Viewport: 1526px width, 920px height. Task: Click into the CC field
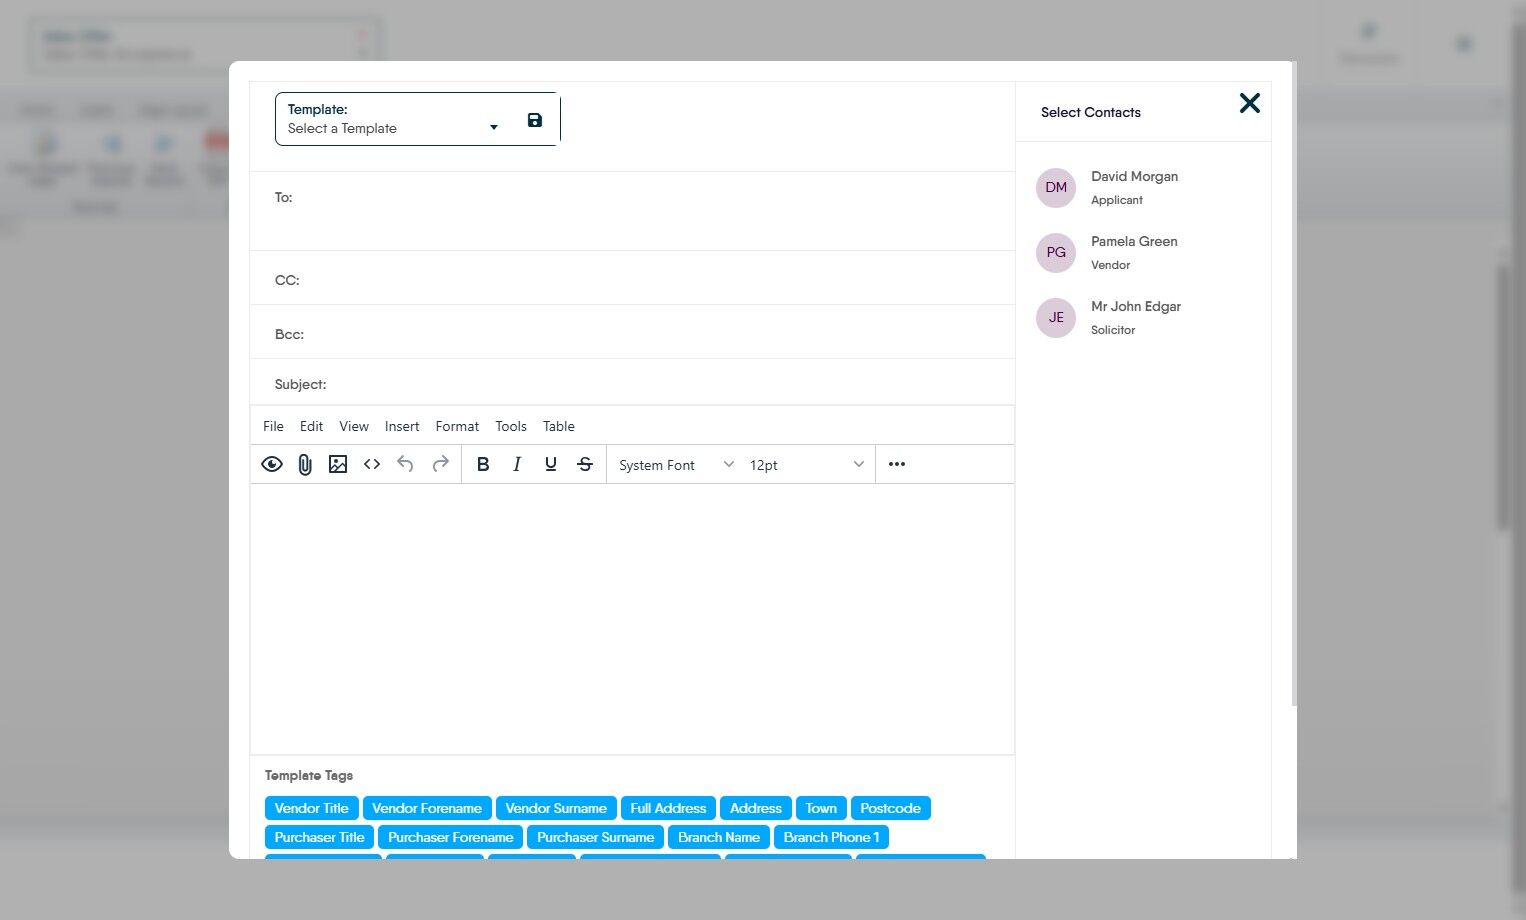point(632,279)
